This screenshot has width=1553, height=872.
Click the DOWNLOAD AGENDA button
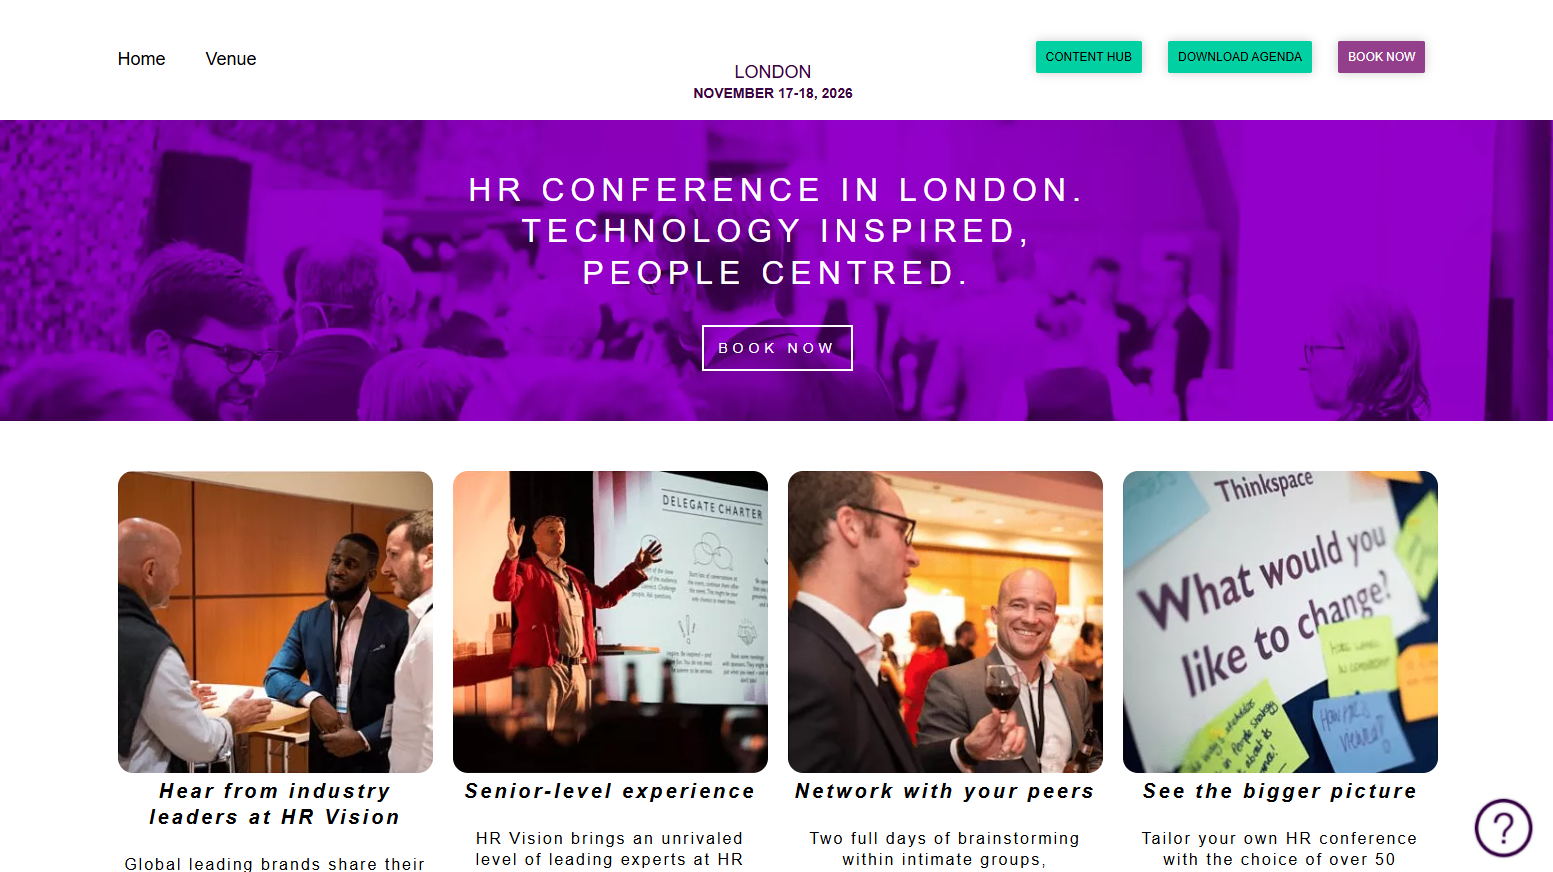tap(1239, 57)
